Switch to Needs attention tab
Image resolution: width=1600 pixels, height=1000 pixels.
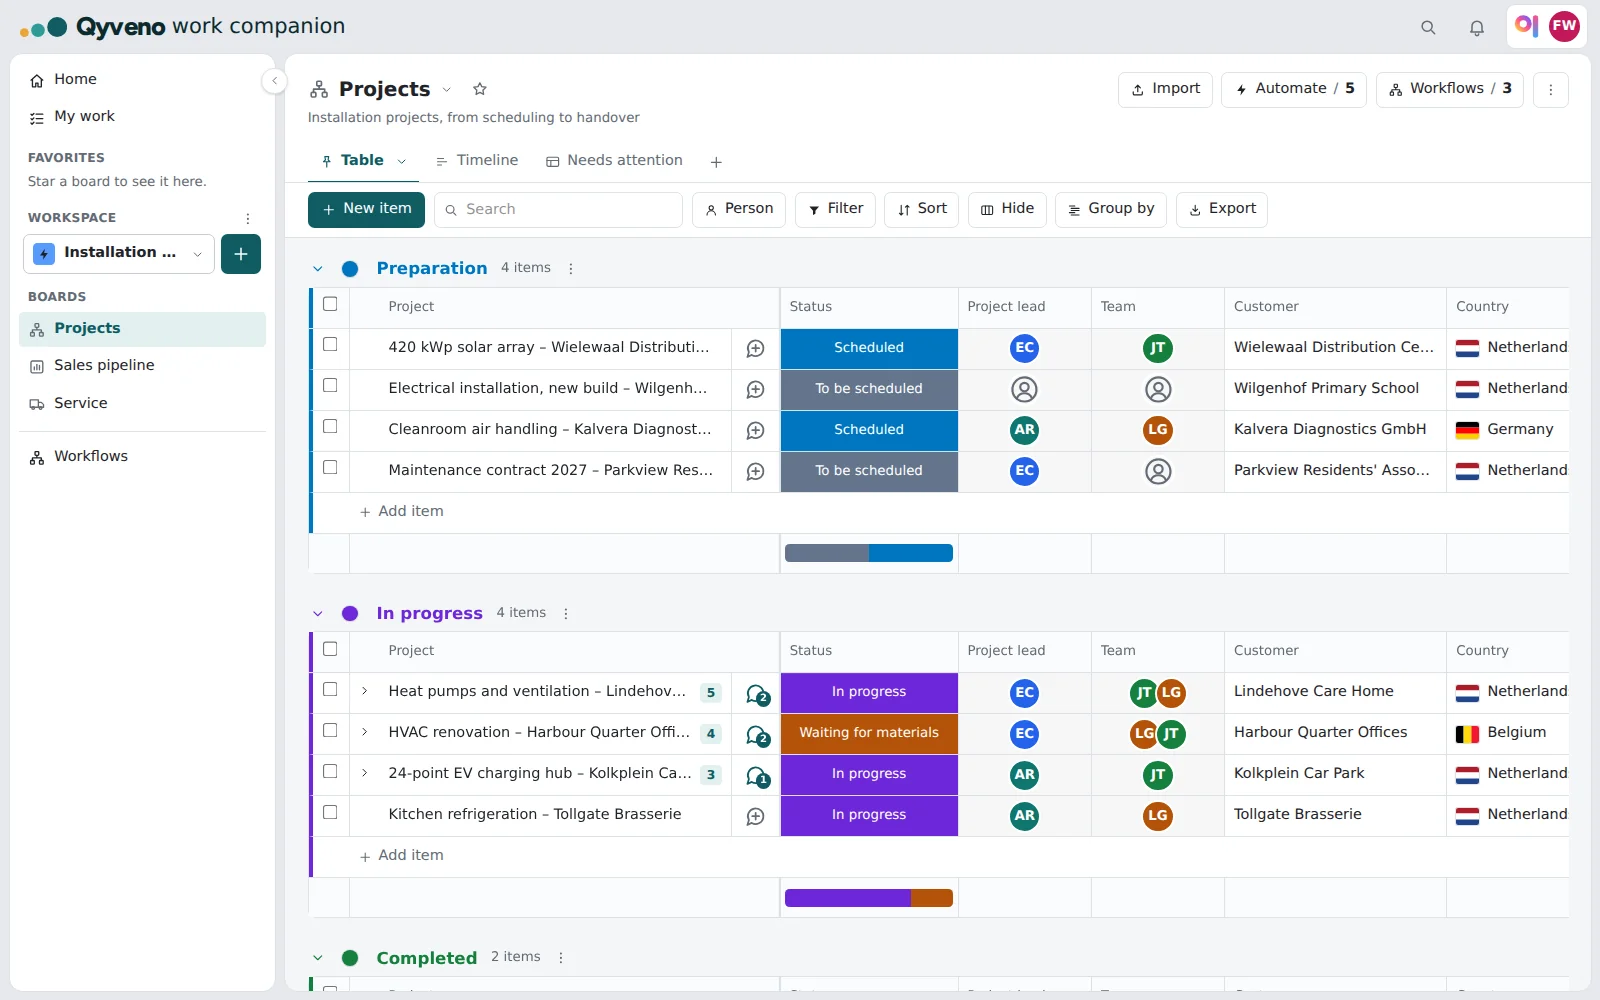click(x=614, y=161)
